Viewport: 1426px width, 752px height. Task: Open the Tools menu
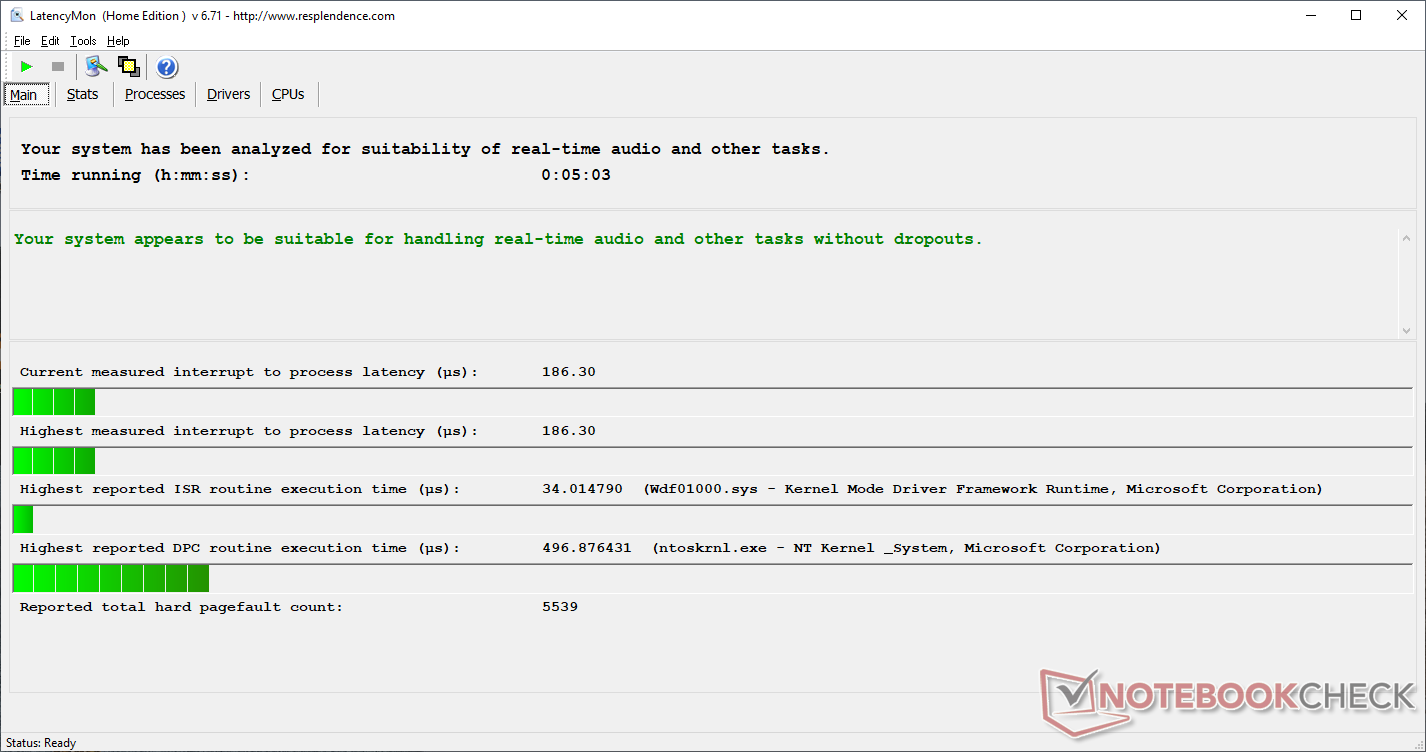pos(83,41)
